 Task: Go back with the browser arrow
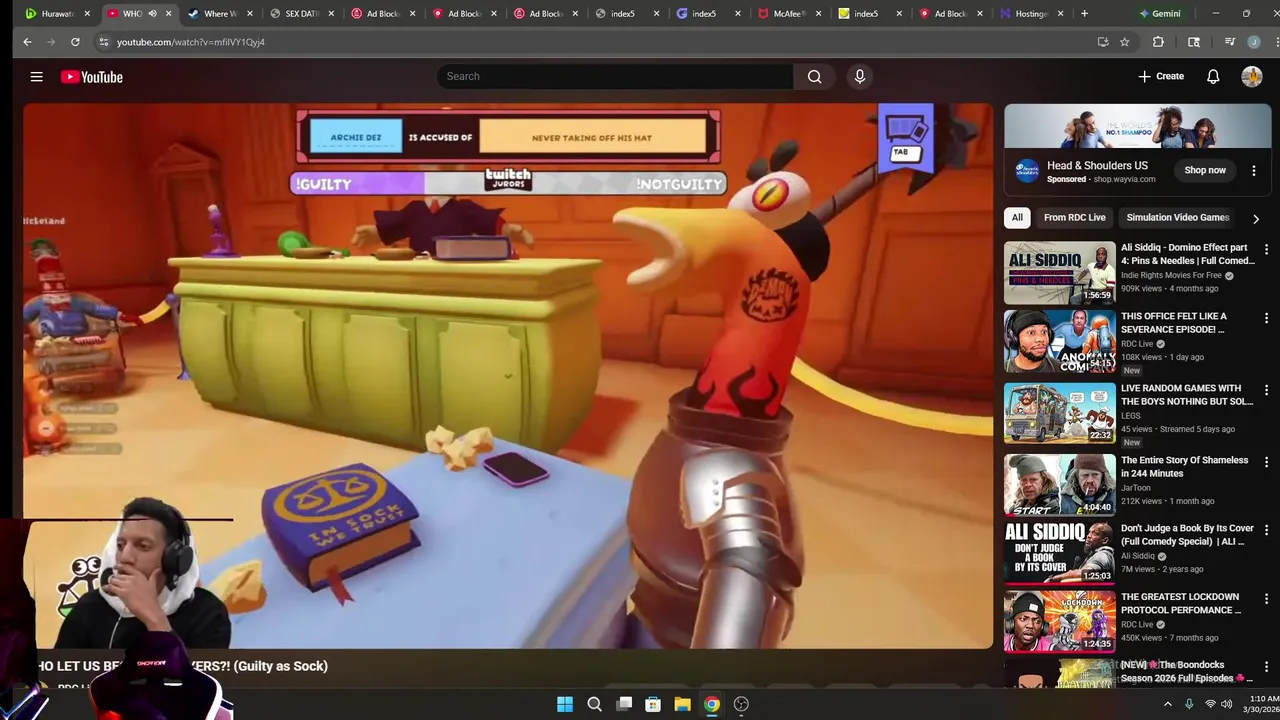(x=27, y=42)
